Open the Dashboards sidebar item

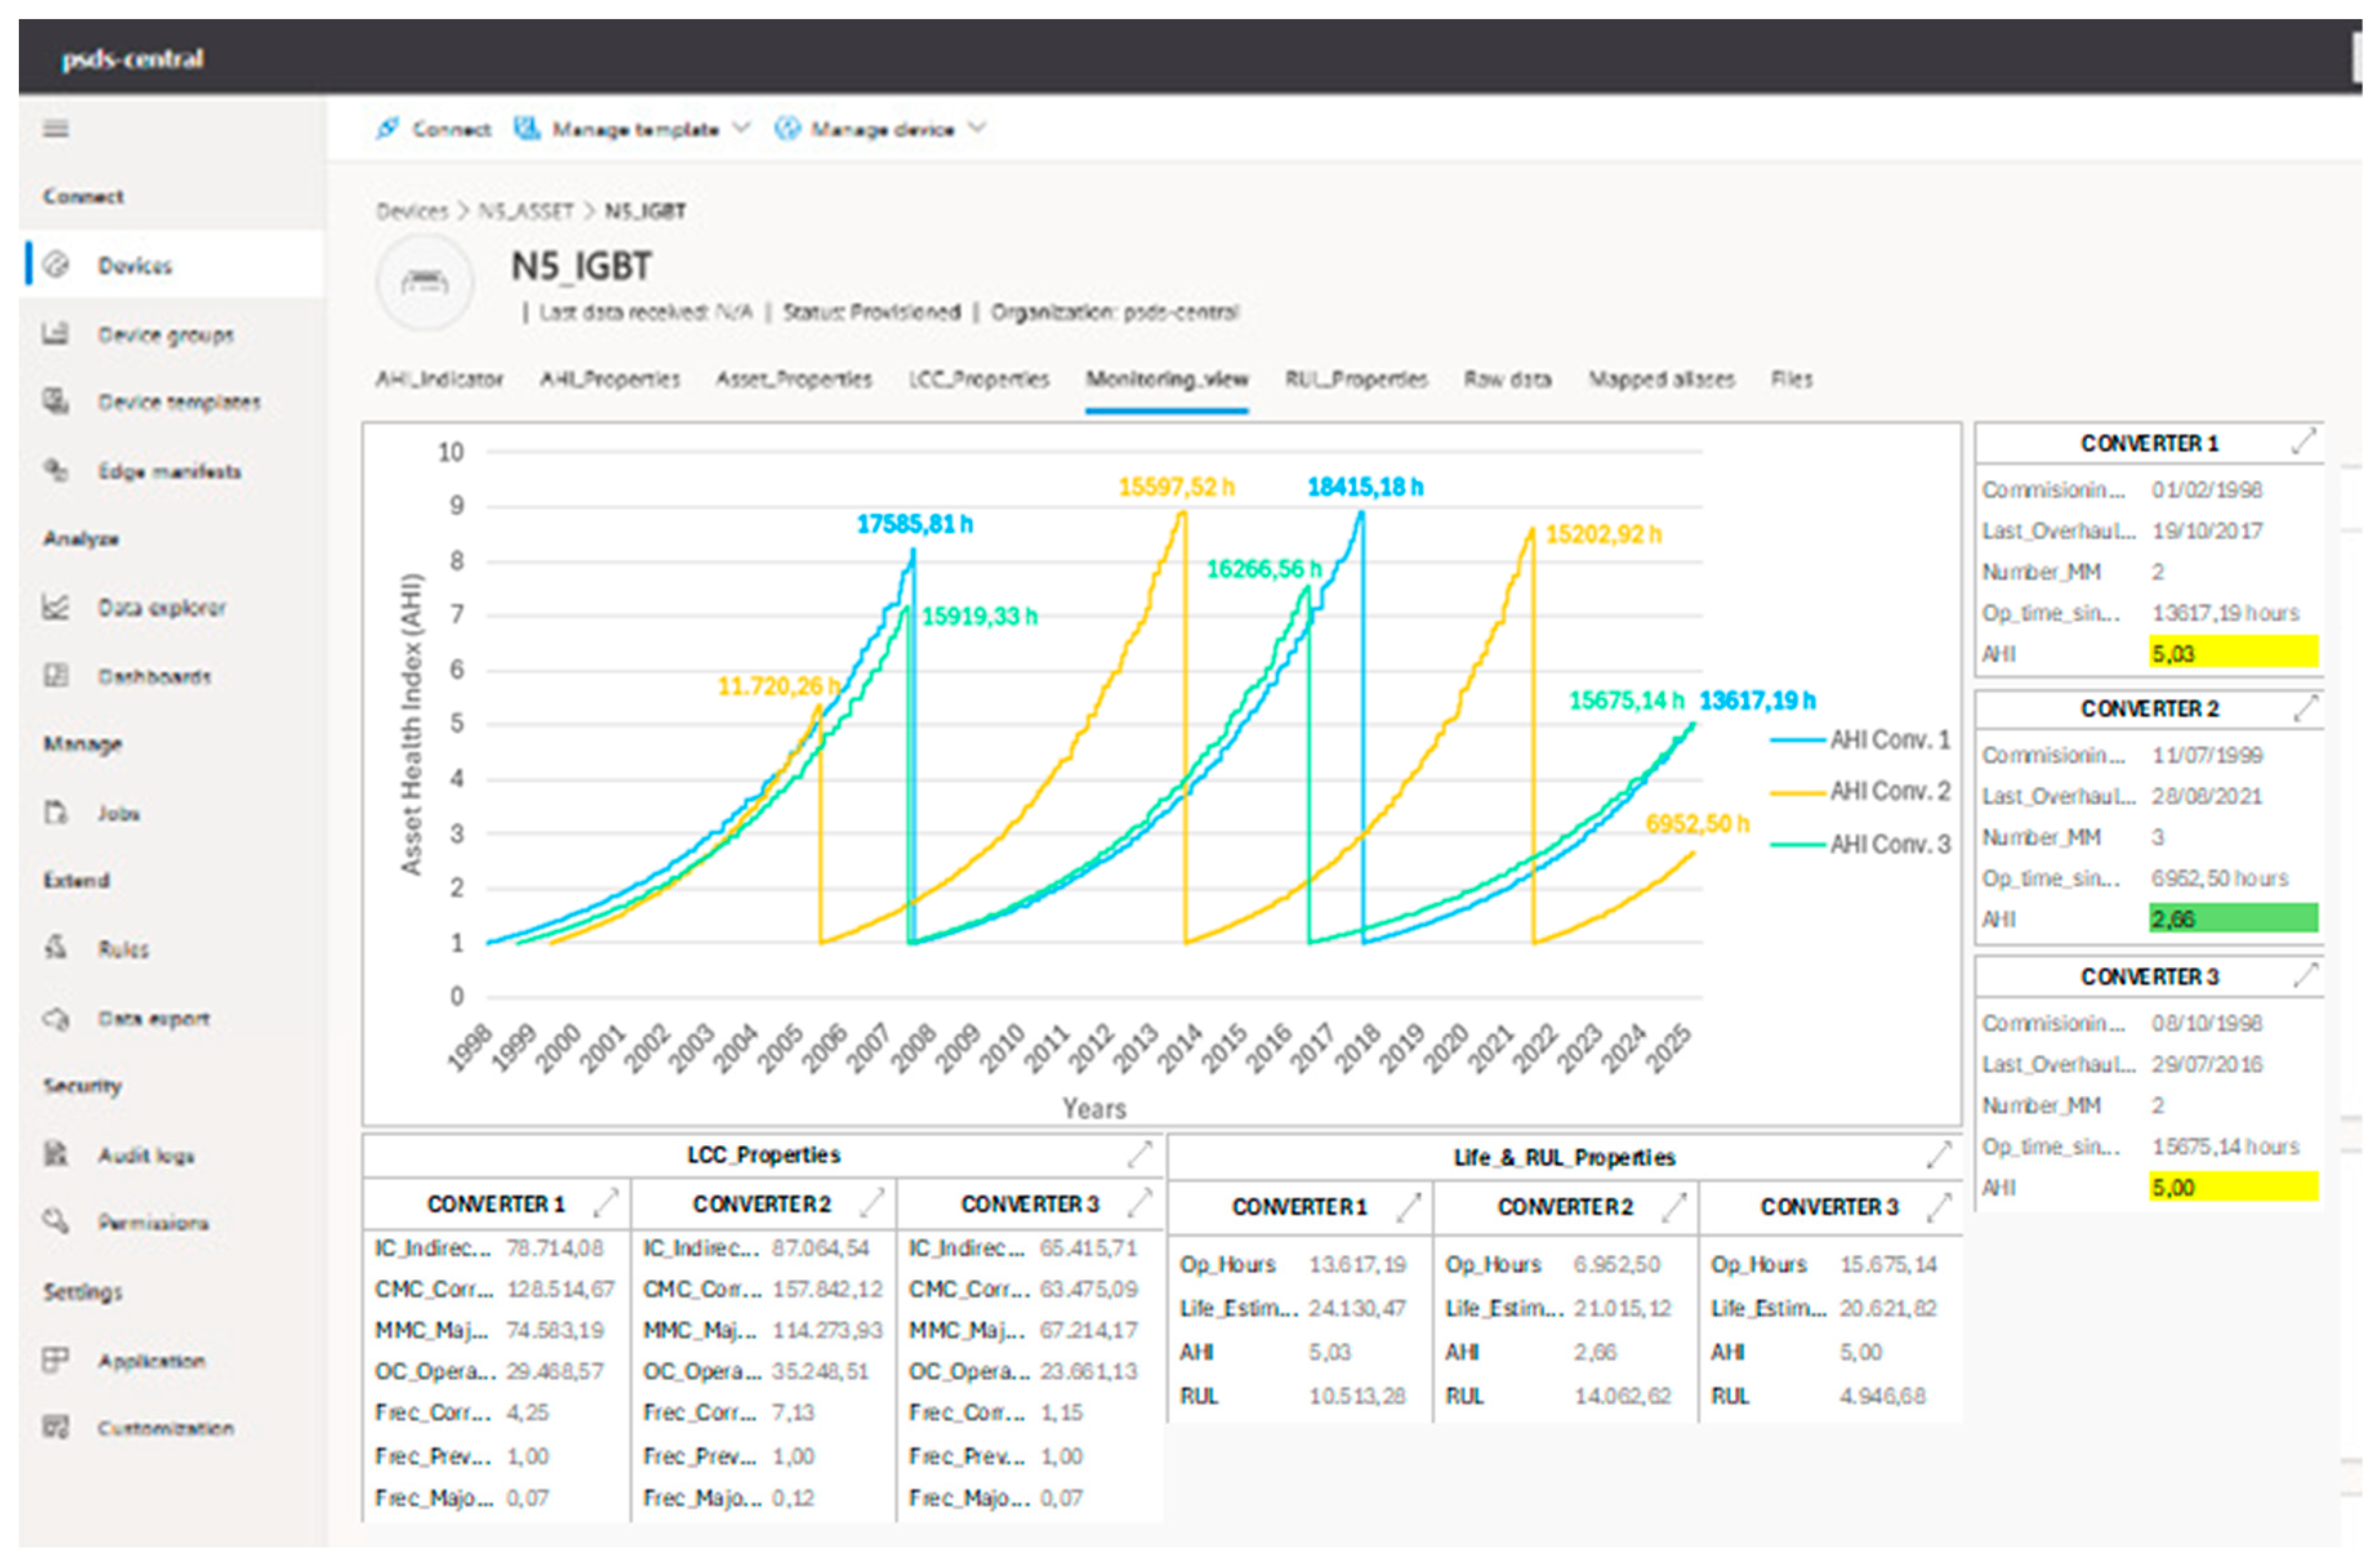[x=154, y=677]
